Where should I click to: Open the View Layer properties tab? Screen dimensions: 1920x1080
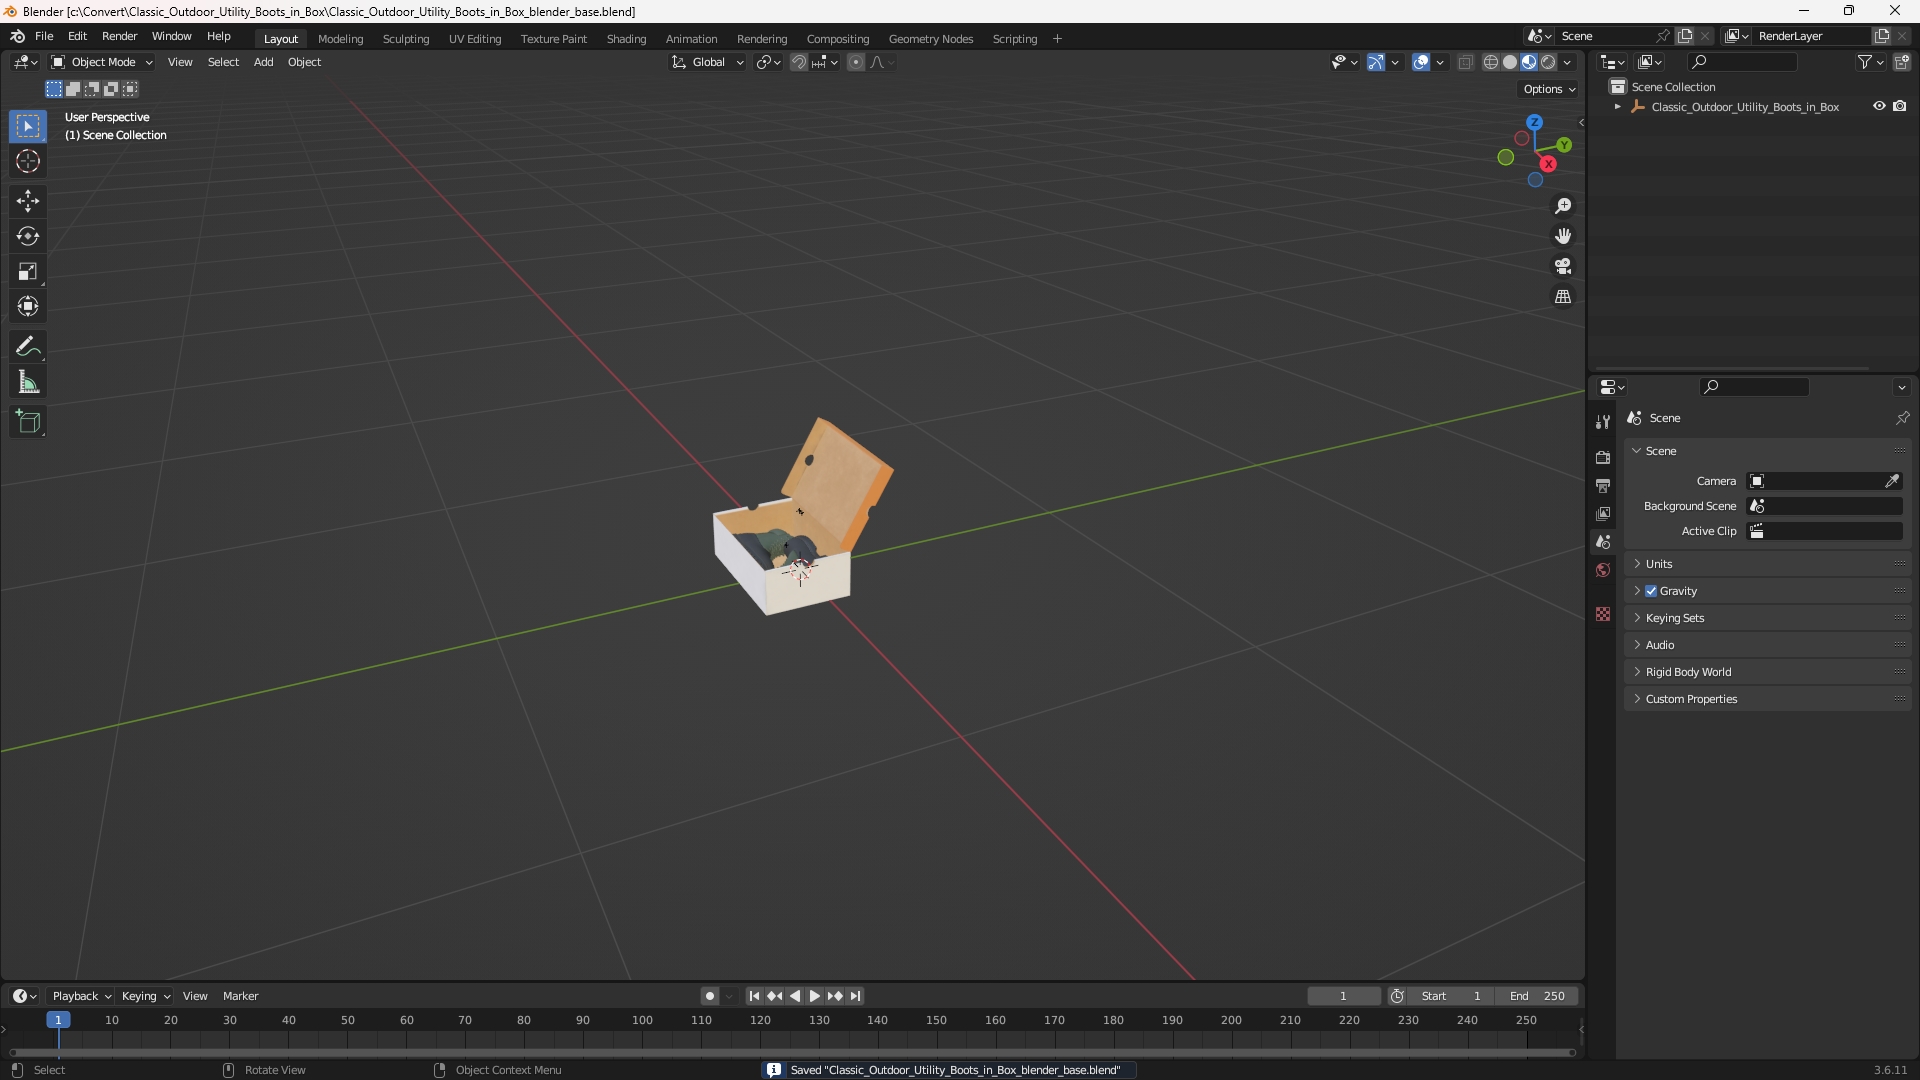point(1603,513)
